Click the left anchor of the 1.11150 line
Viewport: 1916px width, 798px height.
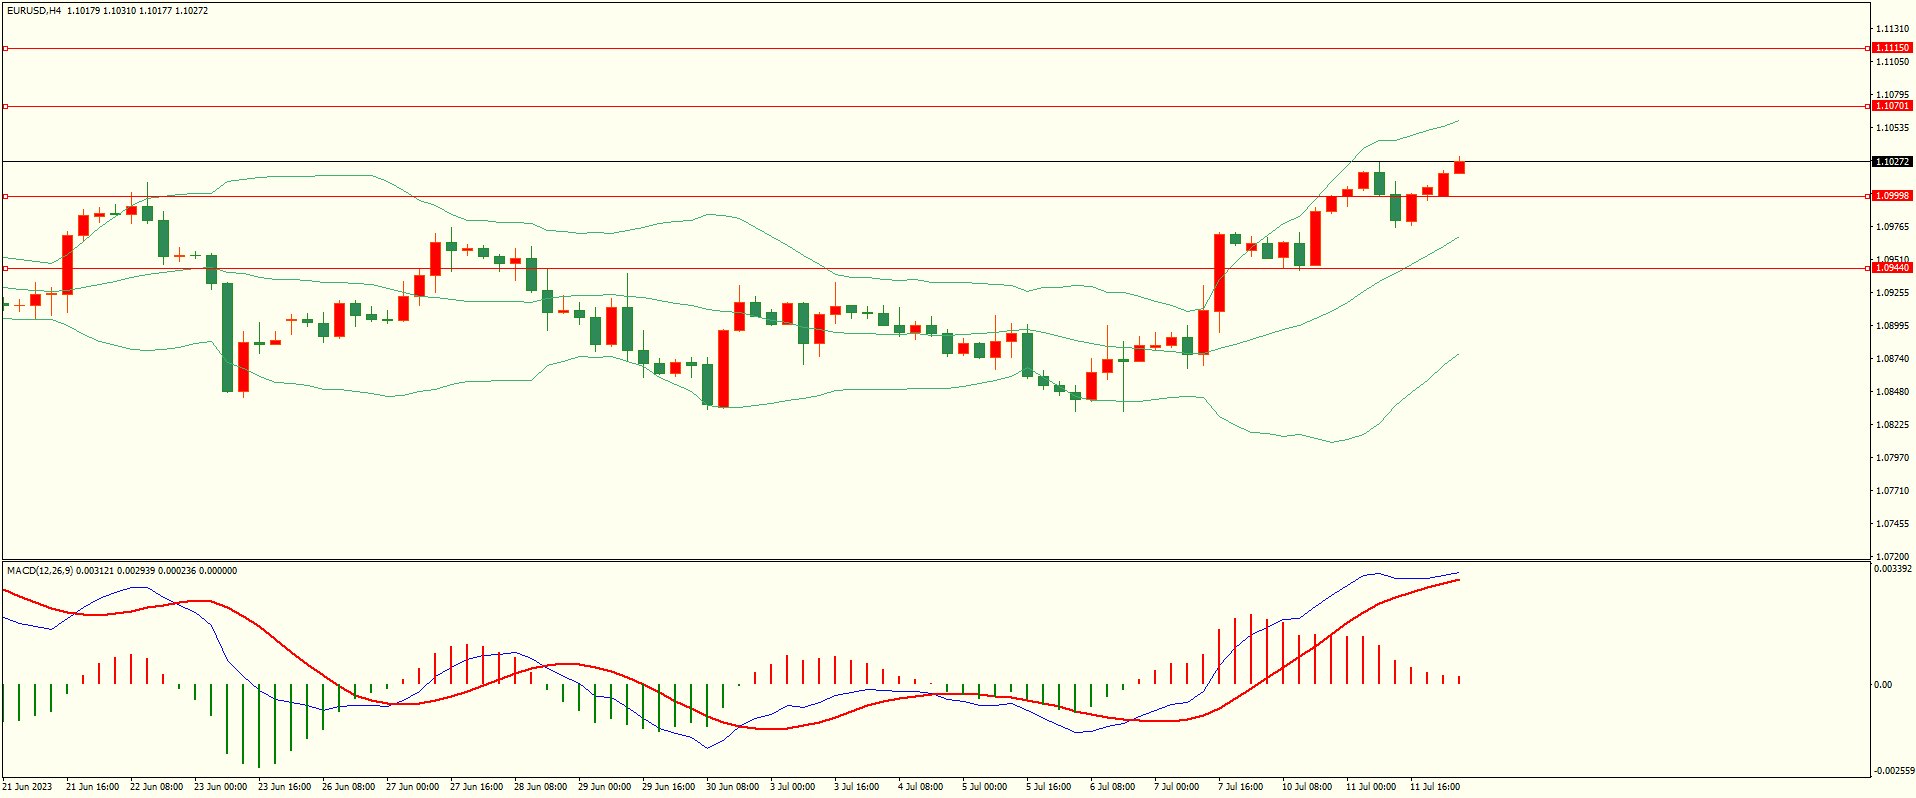click(x=5, y=48)
